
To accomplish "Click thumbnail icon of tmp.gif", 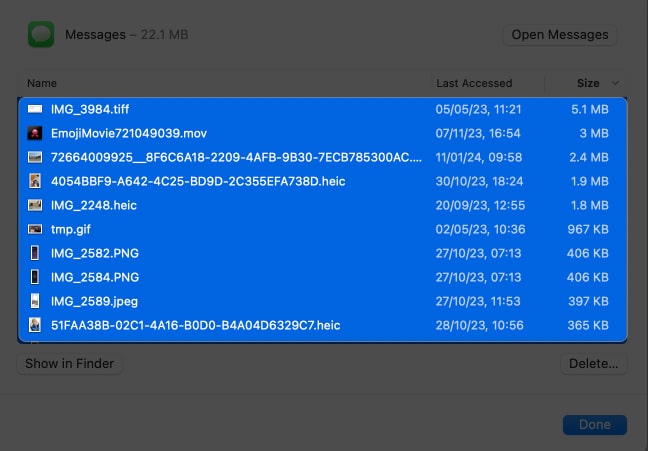I will tap(35, 229).
